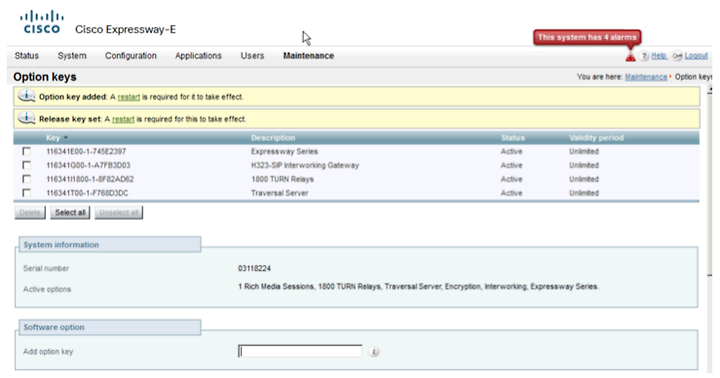Click the '1800 TURN Relays' description cell
720x378 pixels.
click(282, 179)
